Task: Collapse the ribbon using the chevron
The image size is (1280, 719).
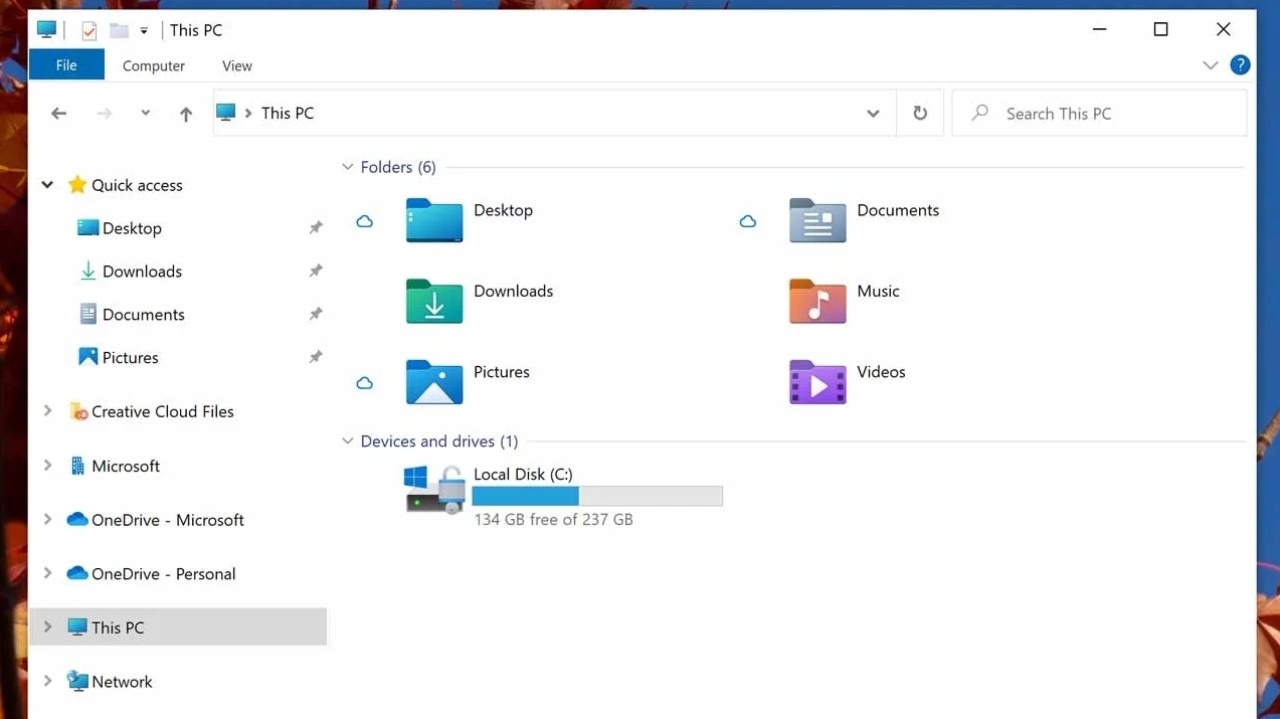Action: (1210, 64)
